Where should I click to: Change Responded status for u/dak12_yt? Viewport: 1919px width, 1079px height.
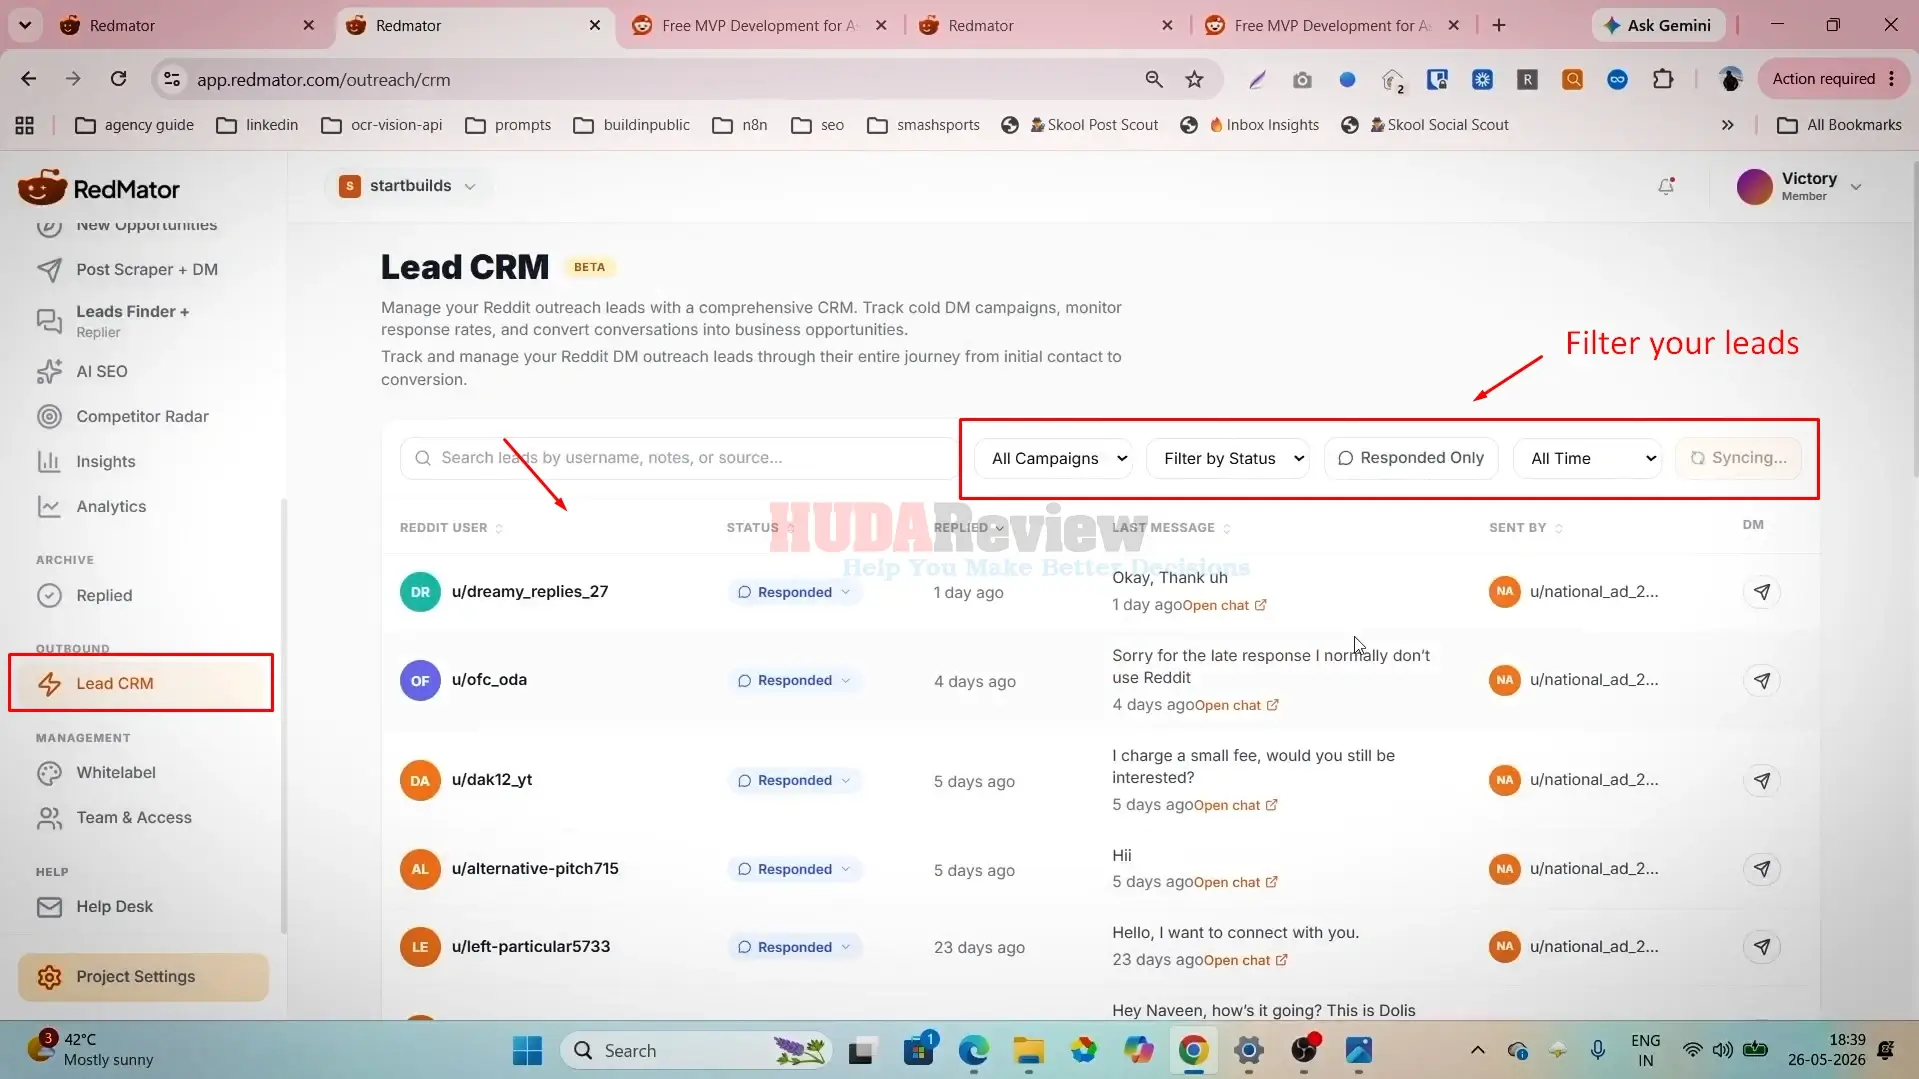click(x=794, y=780)
